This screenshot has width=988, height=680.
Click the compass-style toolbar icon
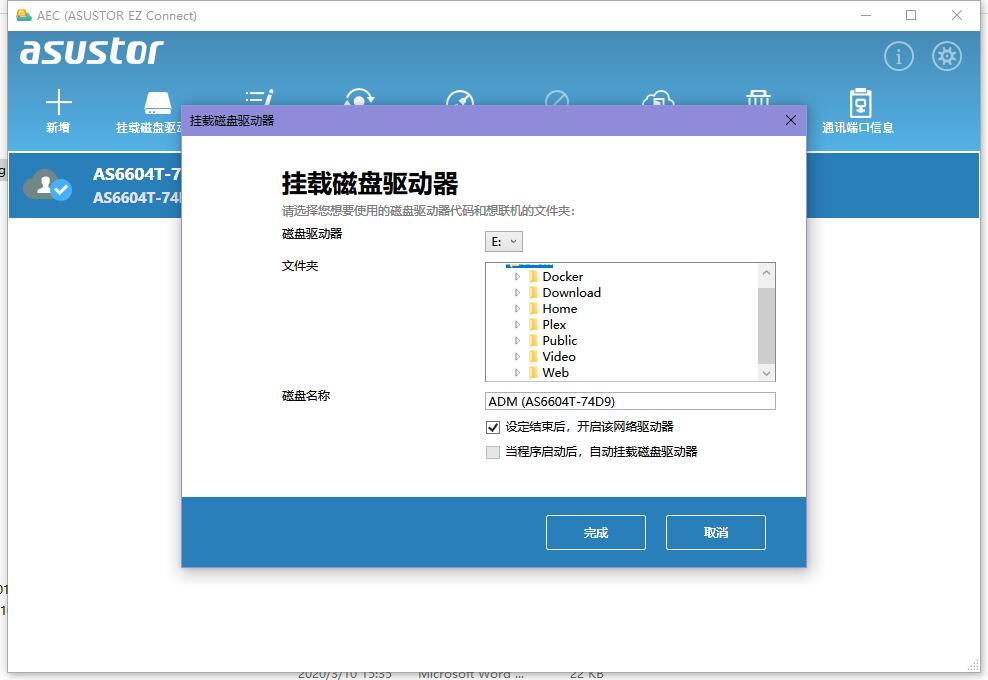pos(459,100)
